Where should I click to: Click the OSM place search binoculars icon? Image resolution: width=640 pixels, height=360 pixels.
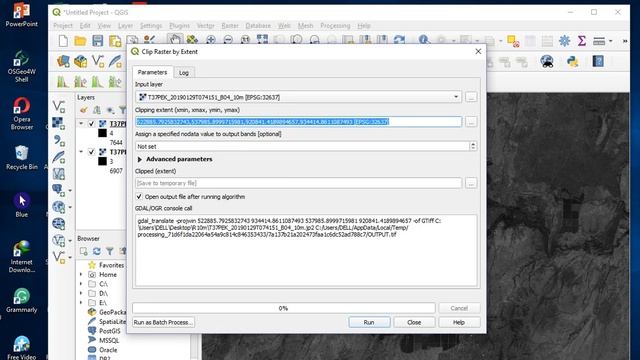point(547,62)
